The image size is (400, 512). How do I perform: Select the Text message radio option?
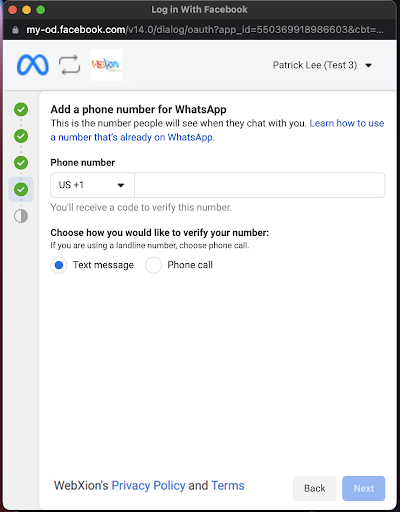(59, 265)
